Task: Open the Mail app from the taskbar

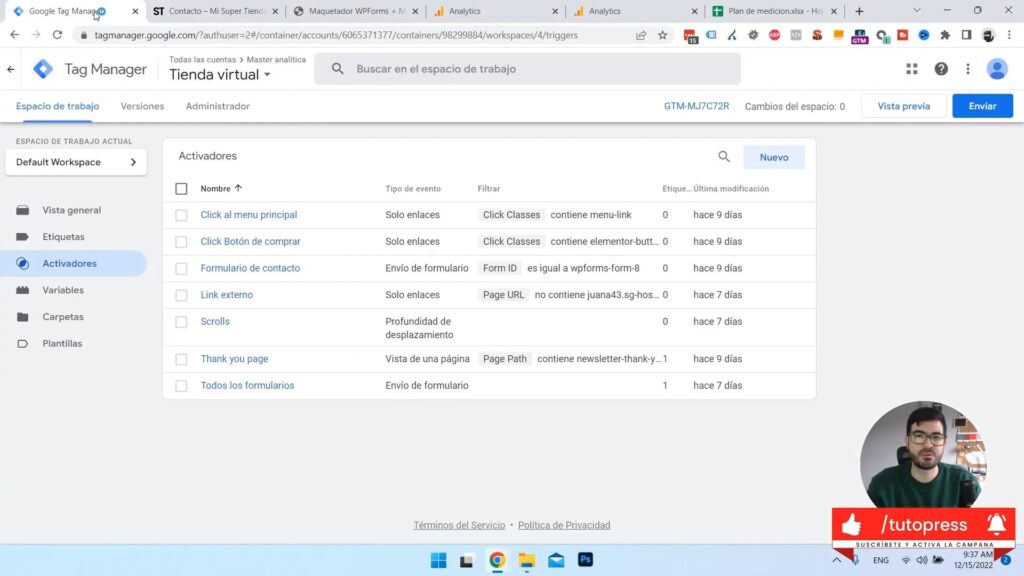Action: click(556, 560)
